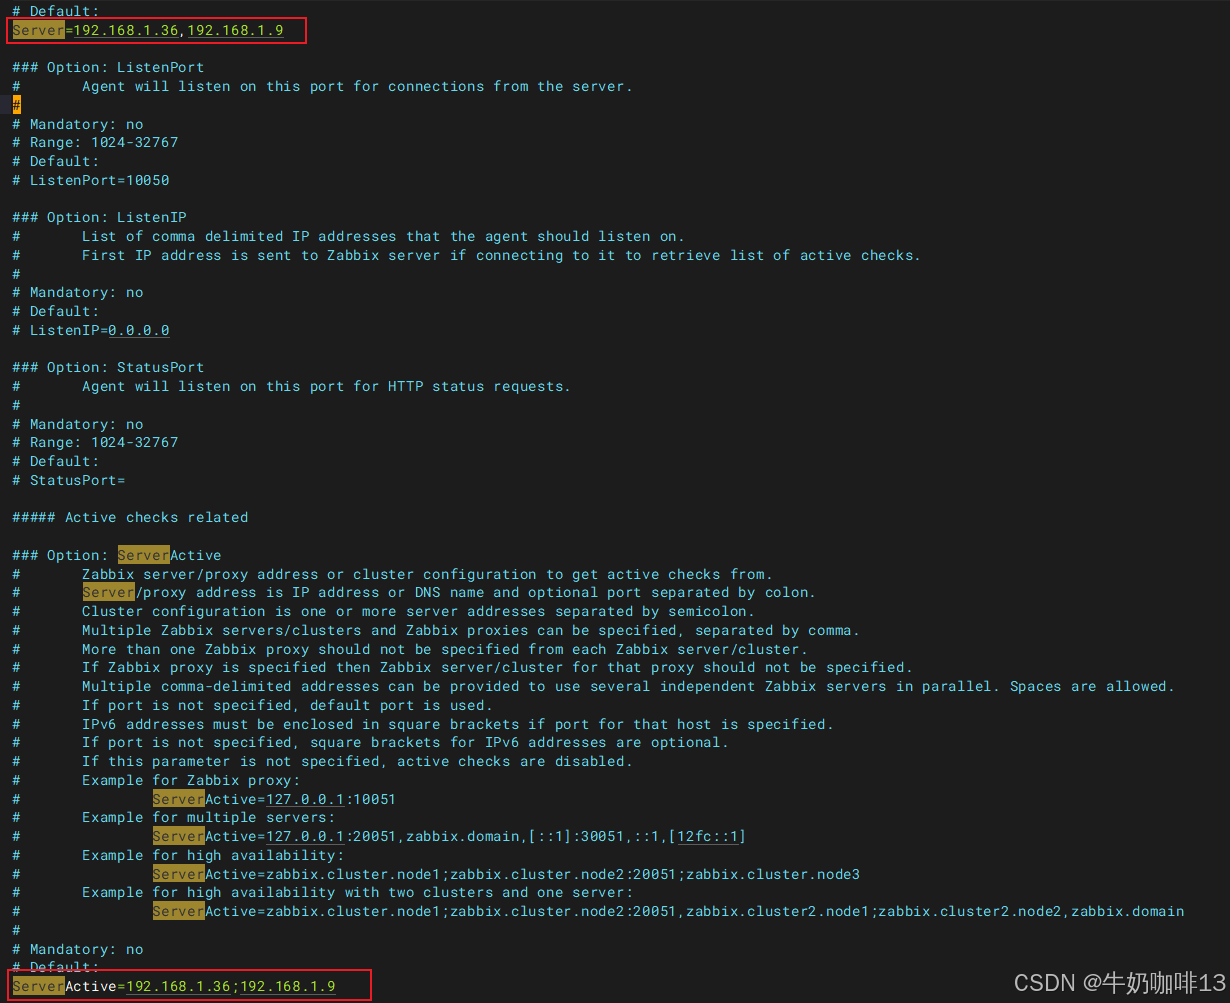1230x1003 pixels.
Task: Click the highlighted cursor '#' below ListenPort description
Action: [17, 105]
